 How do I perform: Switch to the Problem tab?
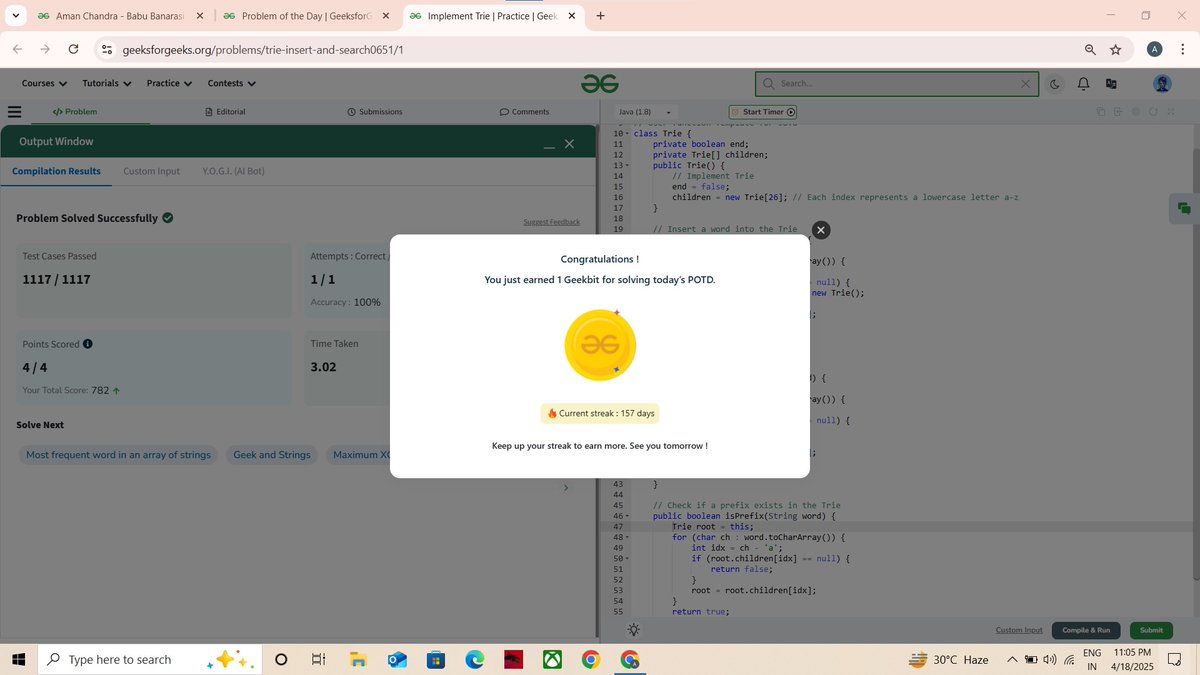(x=75, y=112)
